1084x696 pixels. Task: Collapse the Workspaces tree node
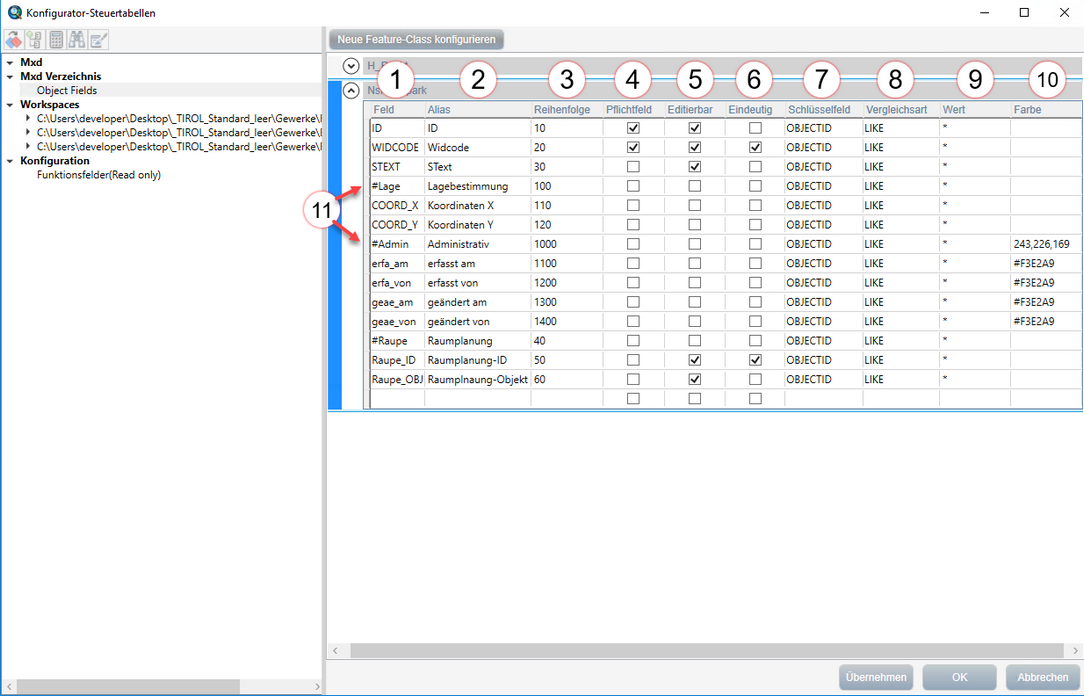10,105
